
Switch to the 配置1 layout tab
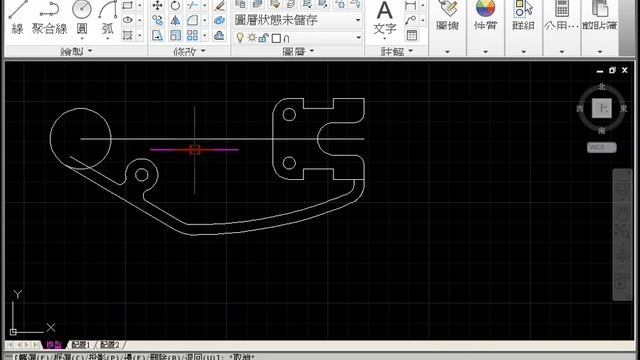[x=81, y=345]
